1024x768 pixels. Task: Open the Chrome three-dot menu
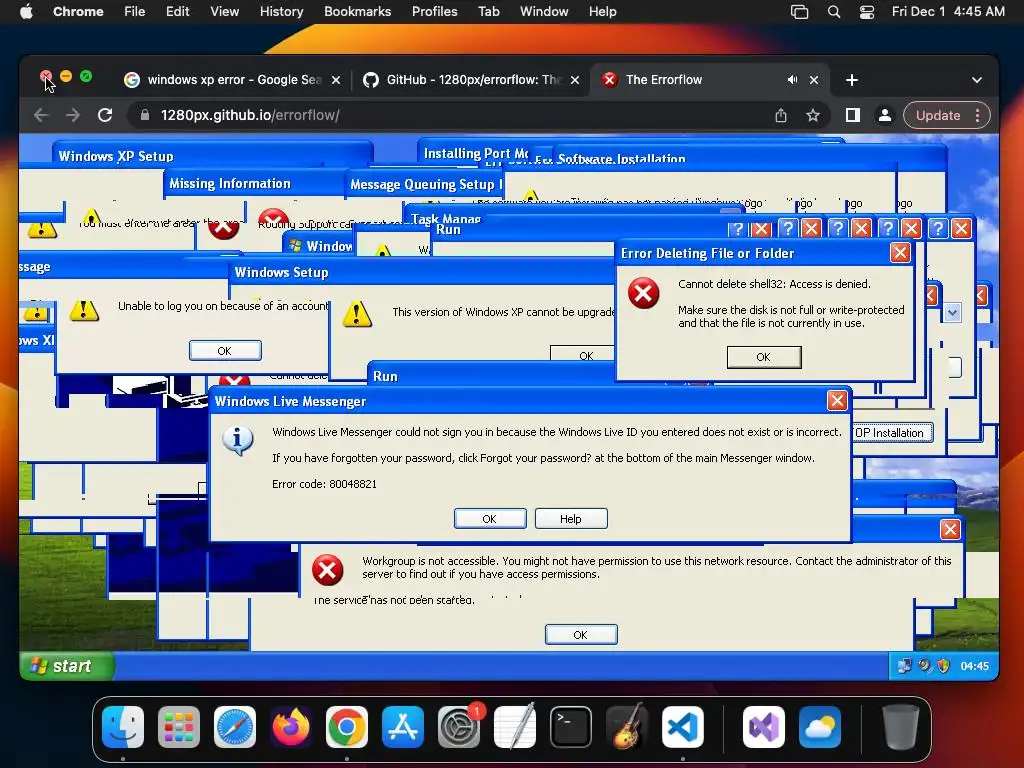tap(978, 116)
